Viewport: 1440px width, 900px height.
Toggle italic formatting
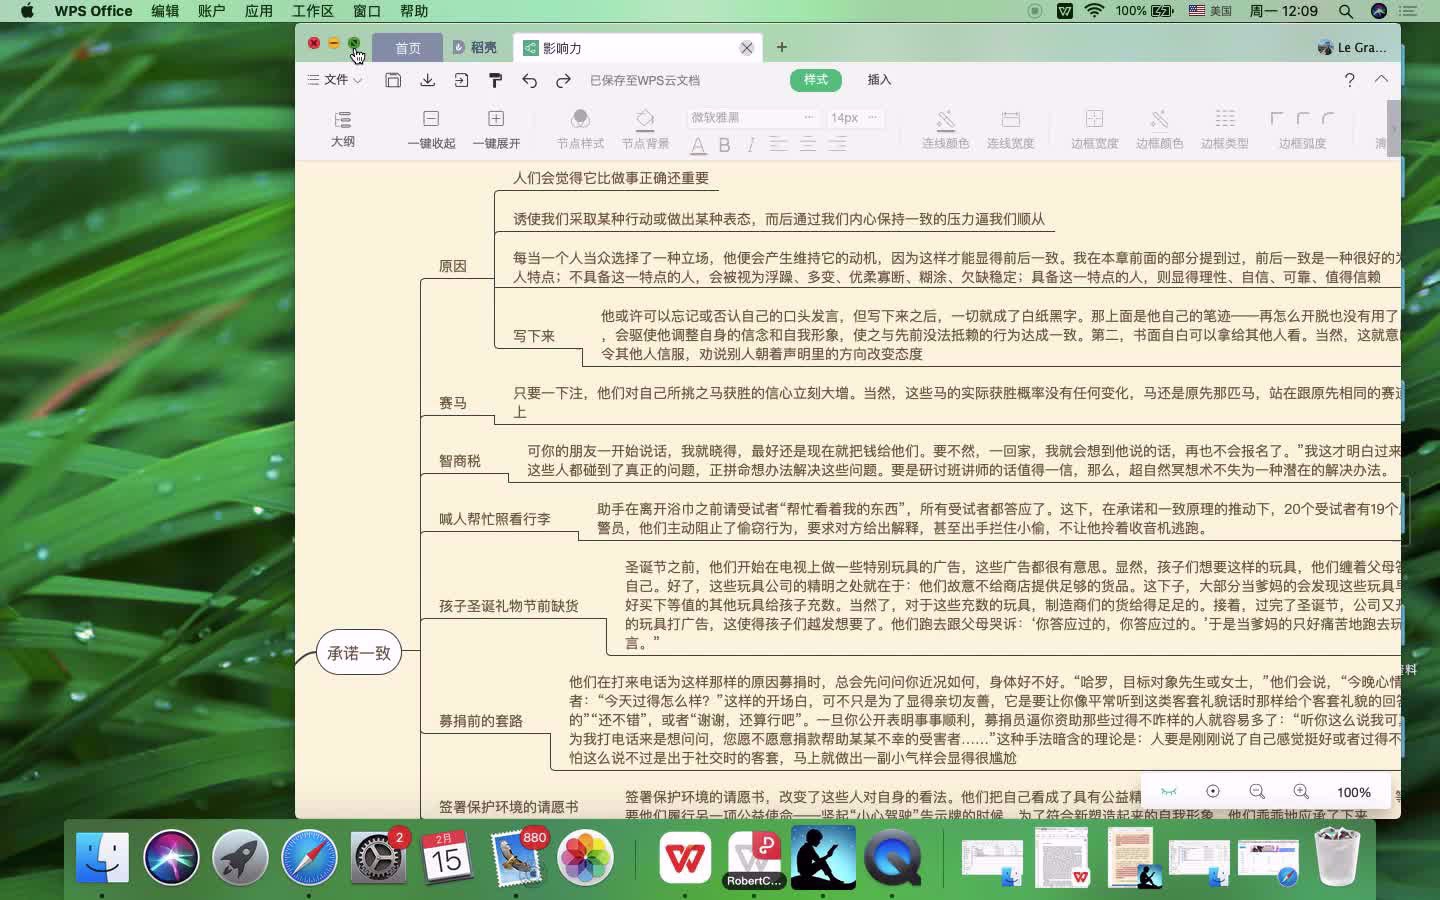pyautogui.click(x=750, y=146)
